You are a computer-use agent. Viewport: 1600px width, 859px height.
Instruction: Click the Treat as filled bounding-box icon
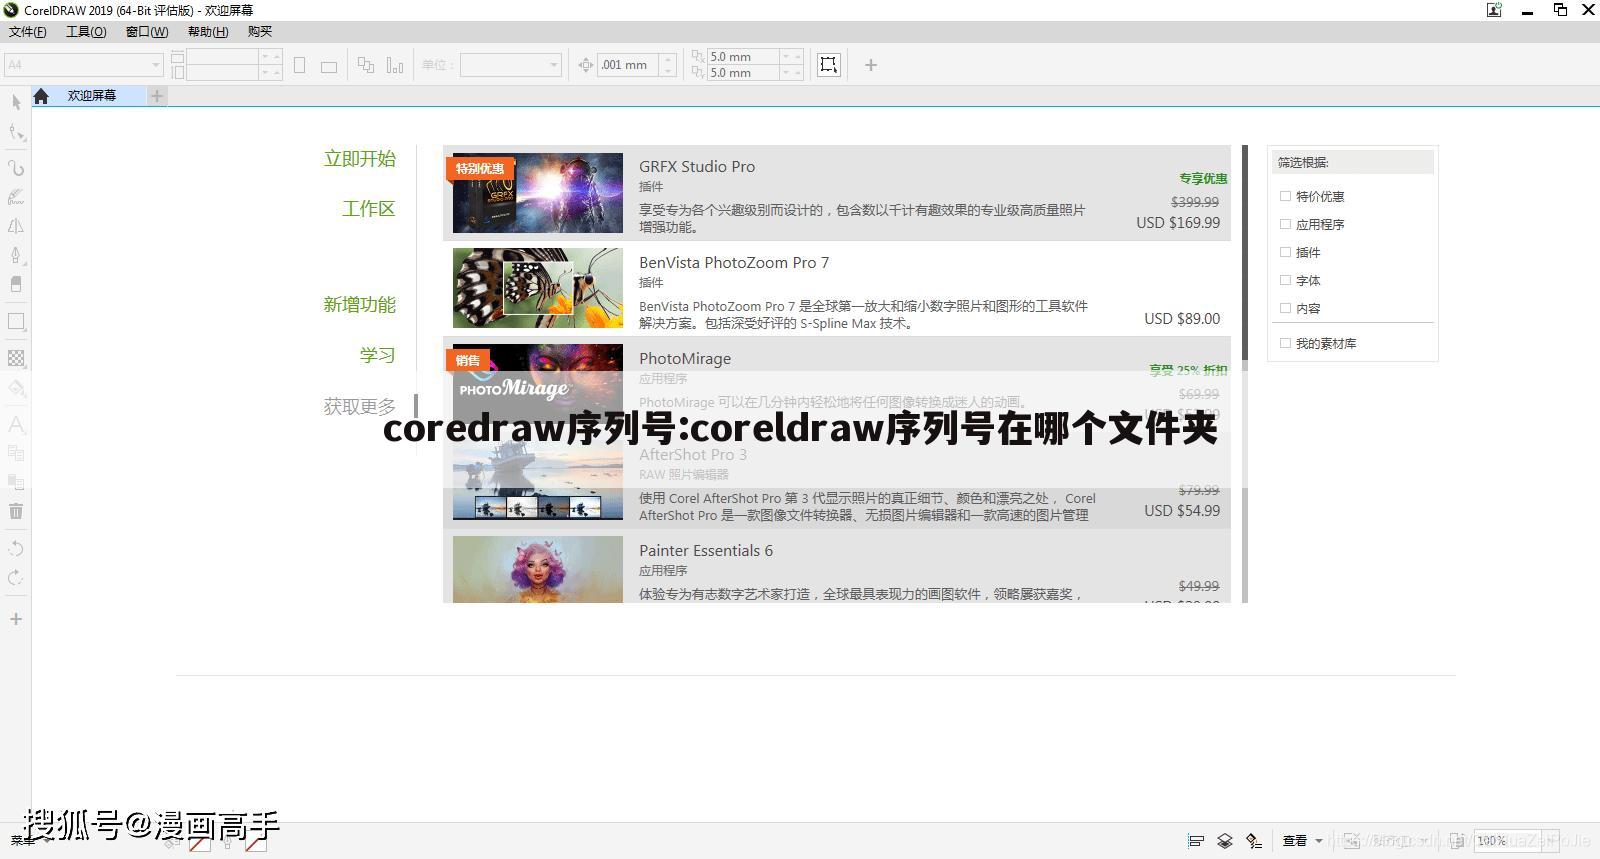click(828, 65)
